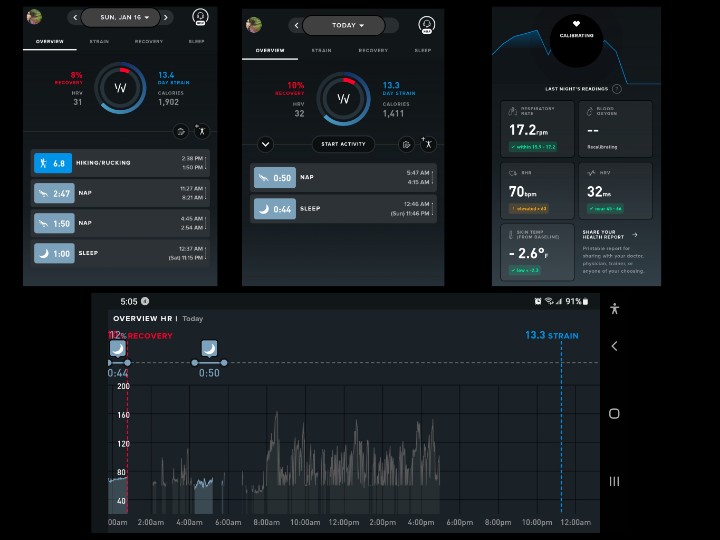Go to previous day from Today screen
Image resolution: width=720 pixels, height=540 pixels.
click(x=296, y=25)
